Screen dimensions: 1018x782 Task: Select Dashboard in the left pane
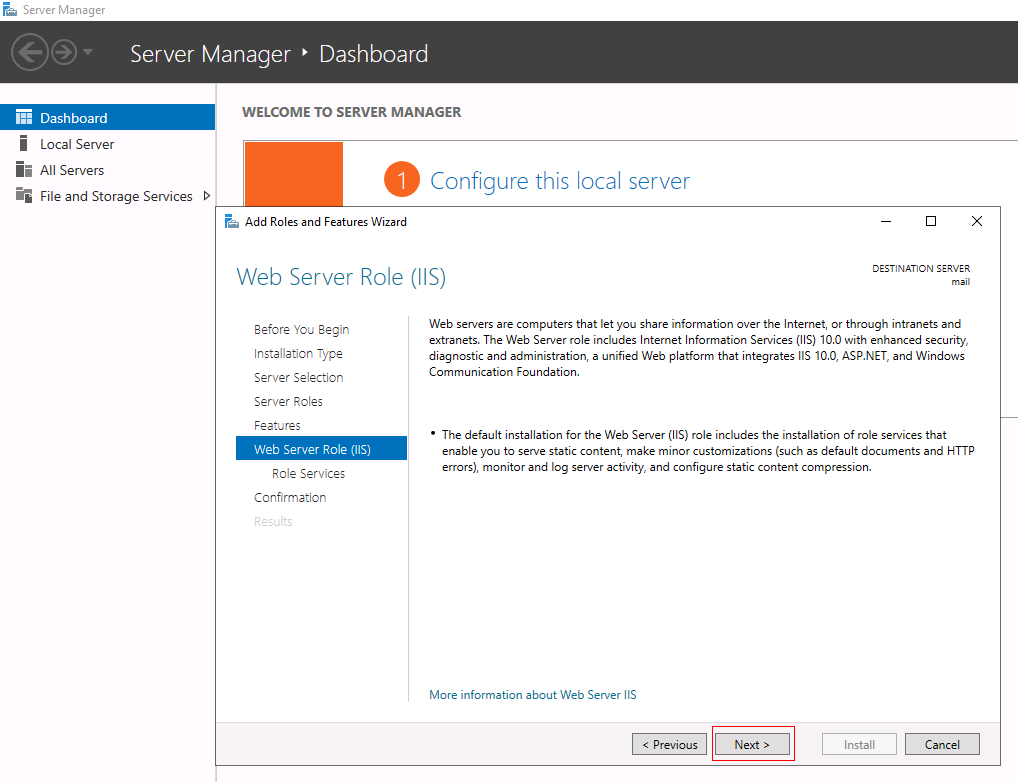click(x=108, y=118)
